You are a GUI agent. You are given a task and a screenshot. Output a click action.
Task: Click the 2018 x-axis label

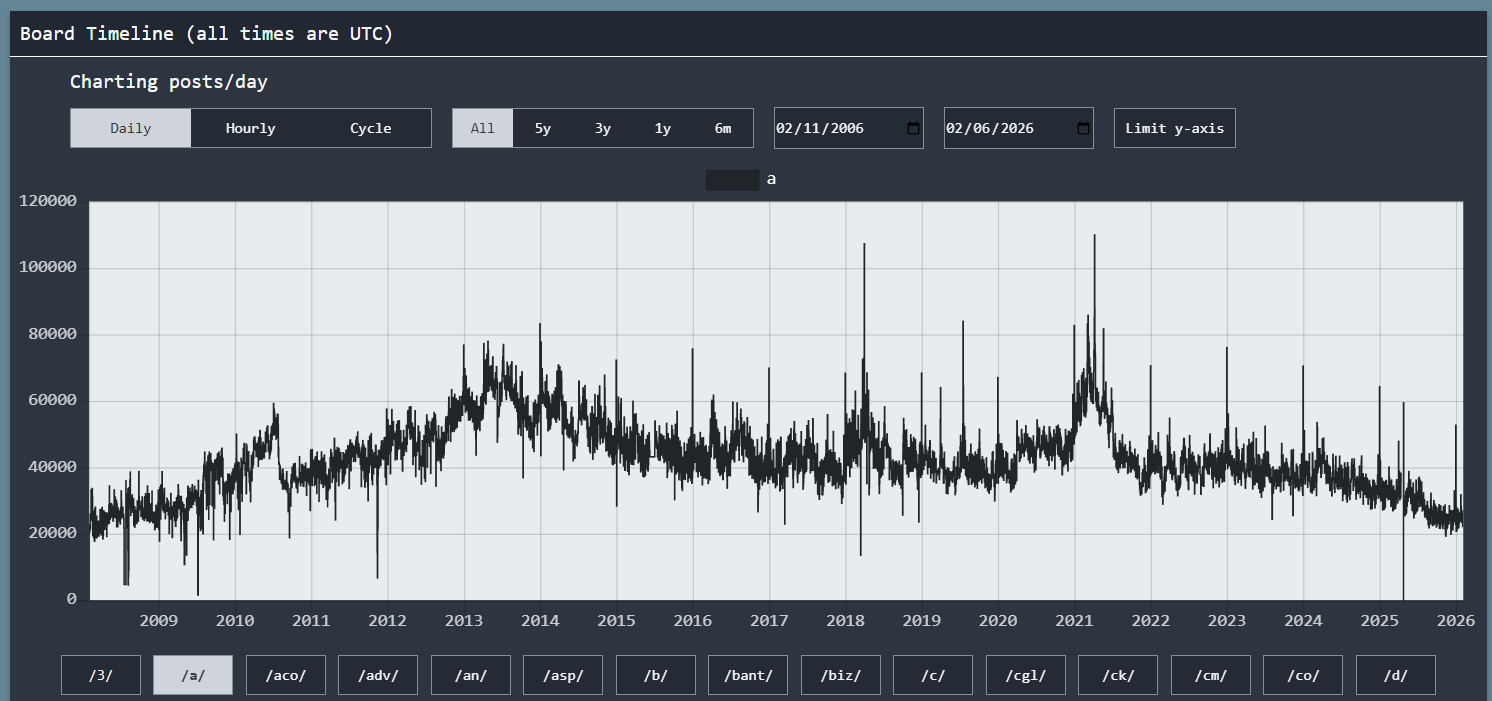pos(846,620)
